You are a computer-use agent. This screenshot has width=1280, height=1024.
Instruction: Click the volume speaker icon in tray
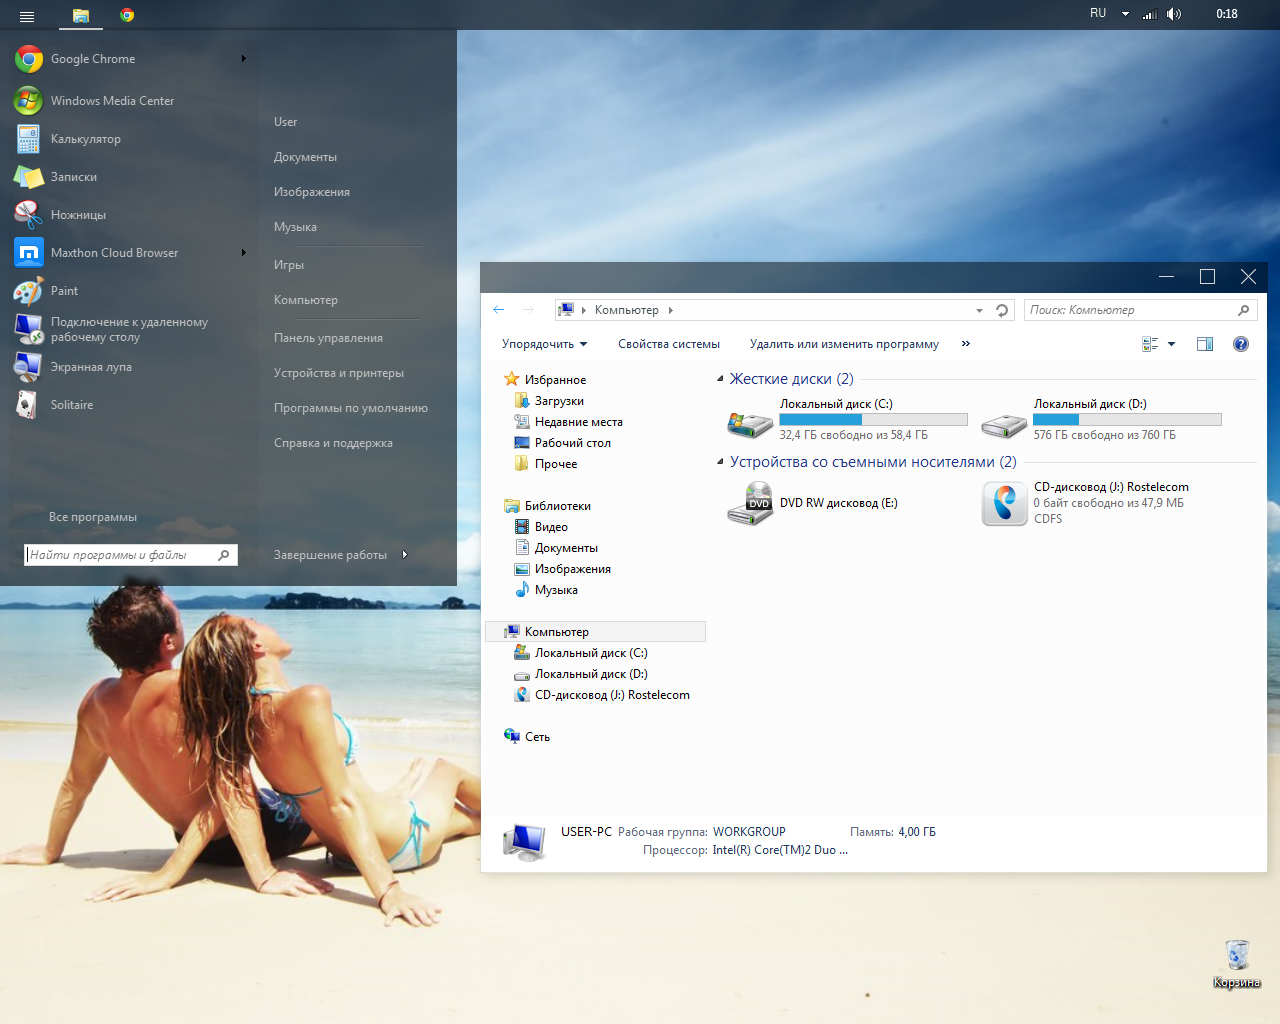1173,14
